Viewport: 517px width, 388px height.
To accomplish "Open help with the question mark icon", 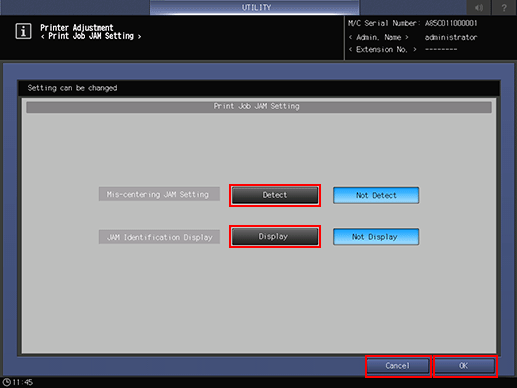I will click(x=504, y=7).
